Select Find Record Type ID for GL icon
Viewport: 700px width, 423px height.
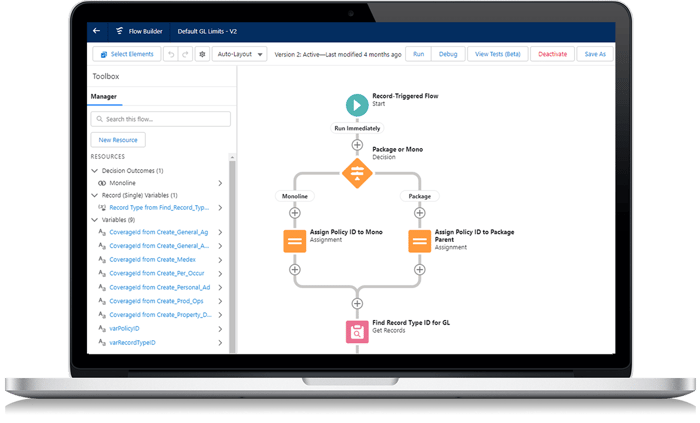tap(357, 332)
